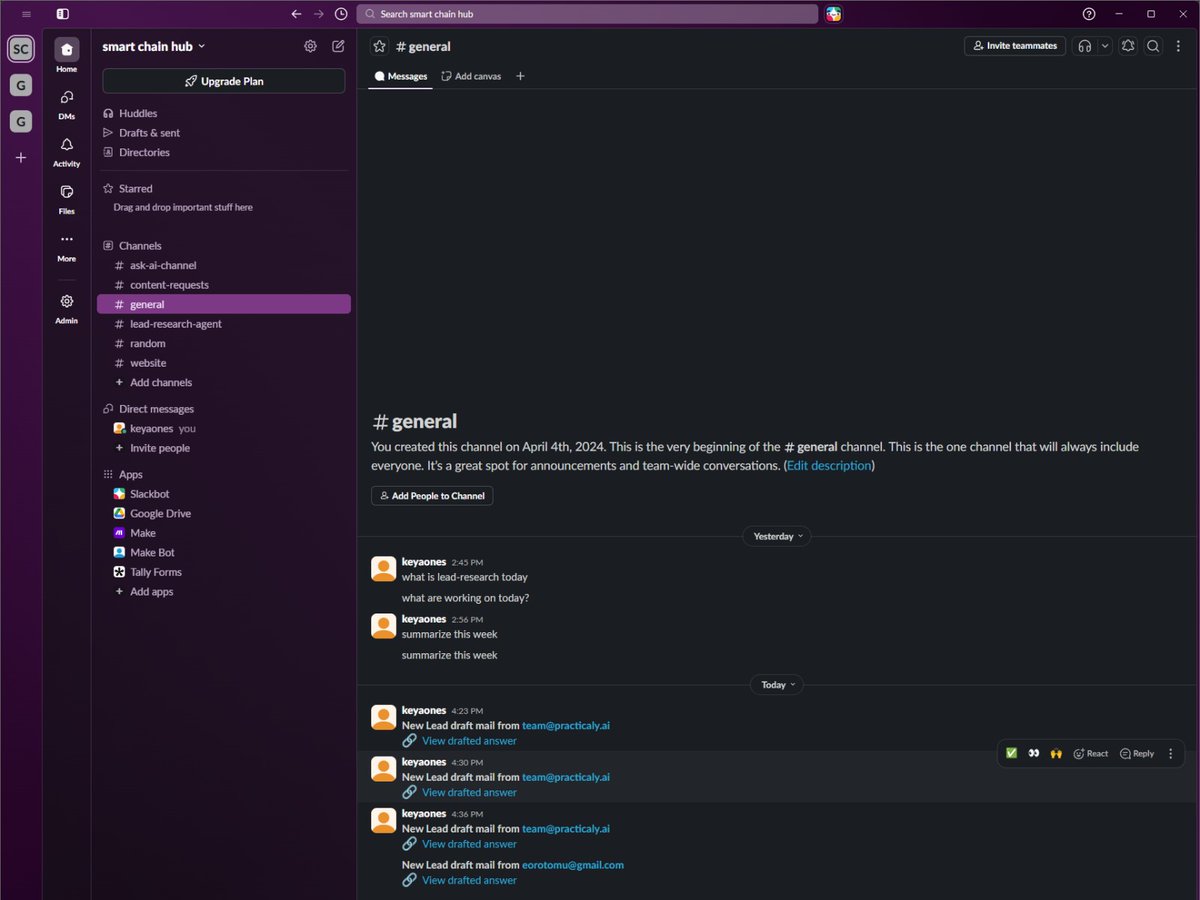Add a workspace with the plus icon
Screen dimensions: 1200x900
[x=21, y=158]
